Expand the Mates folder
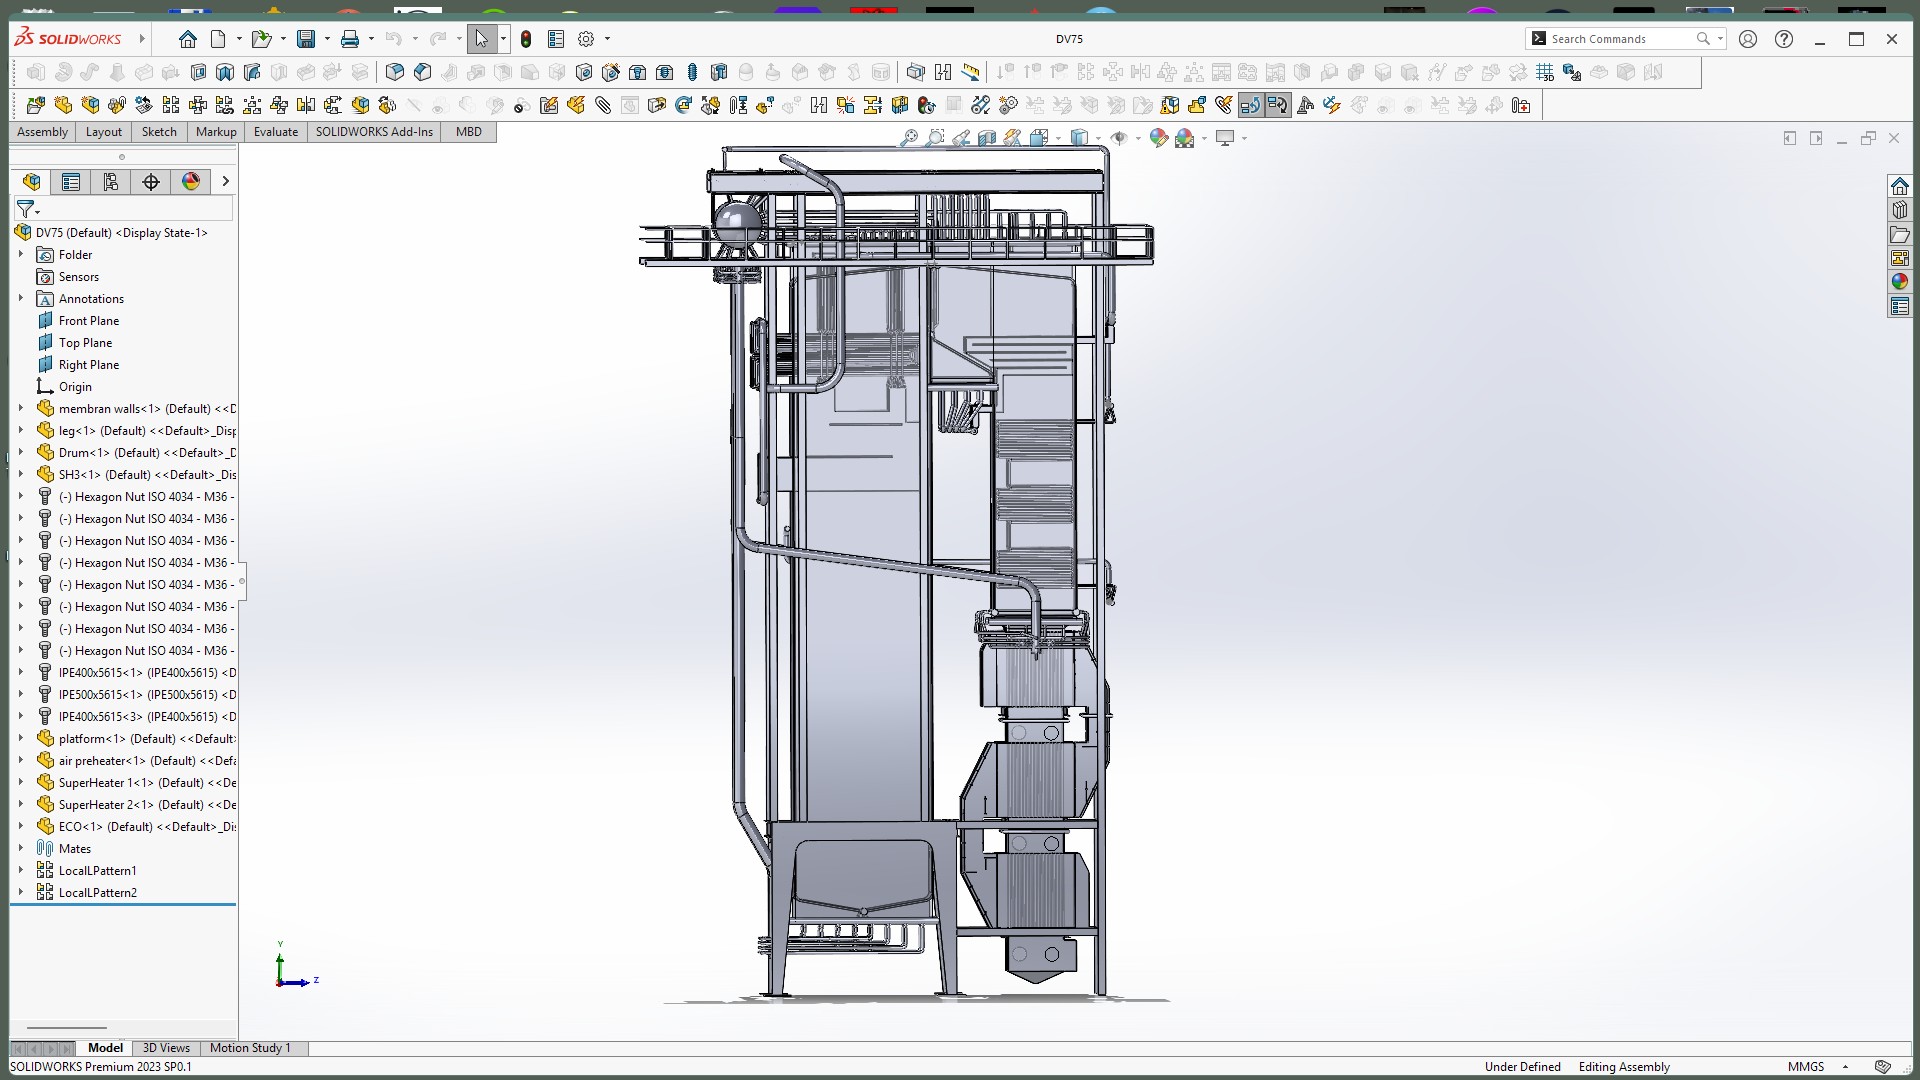 click(x=21, y=849)
